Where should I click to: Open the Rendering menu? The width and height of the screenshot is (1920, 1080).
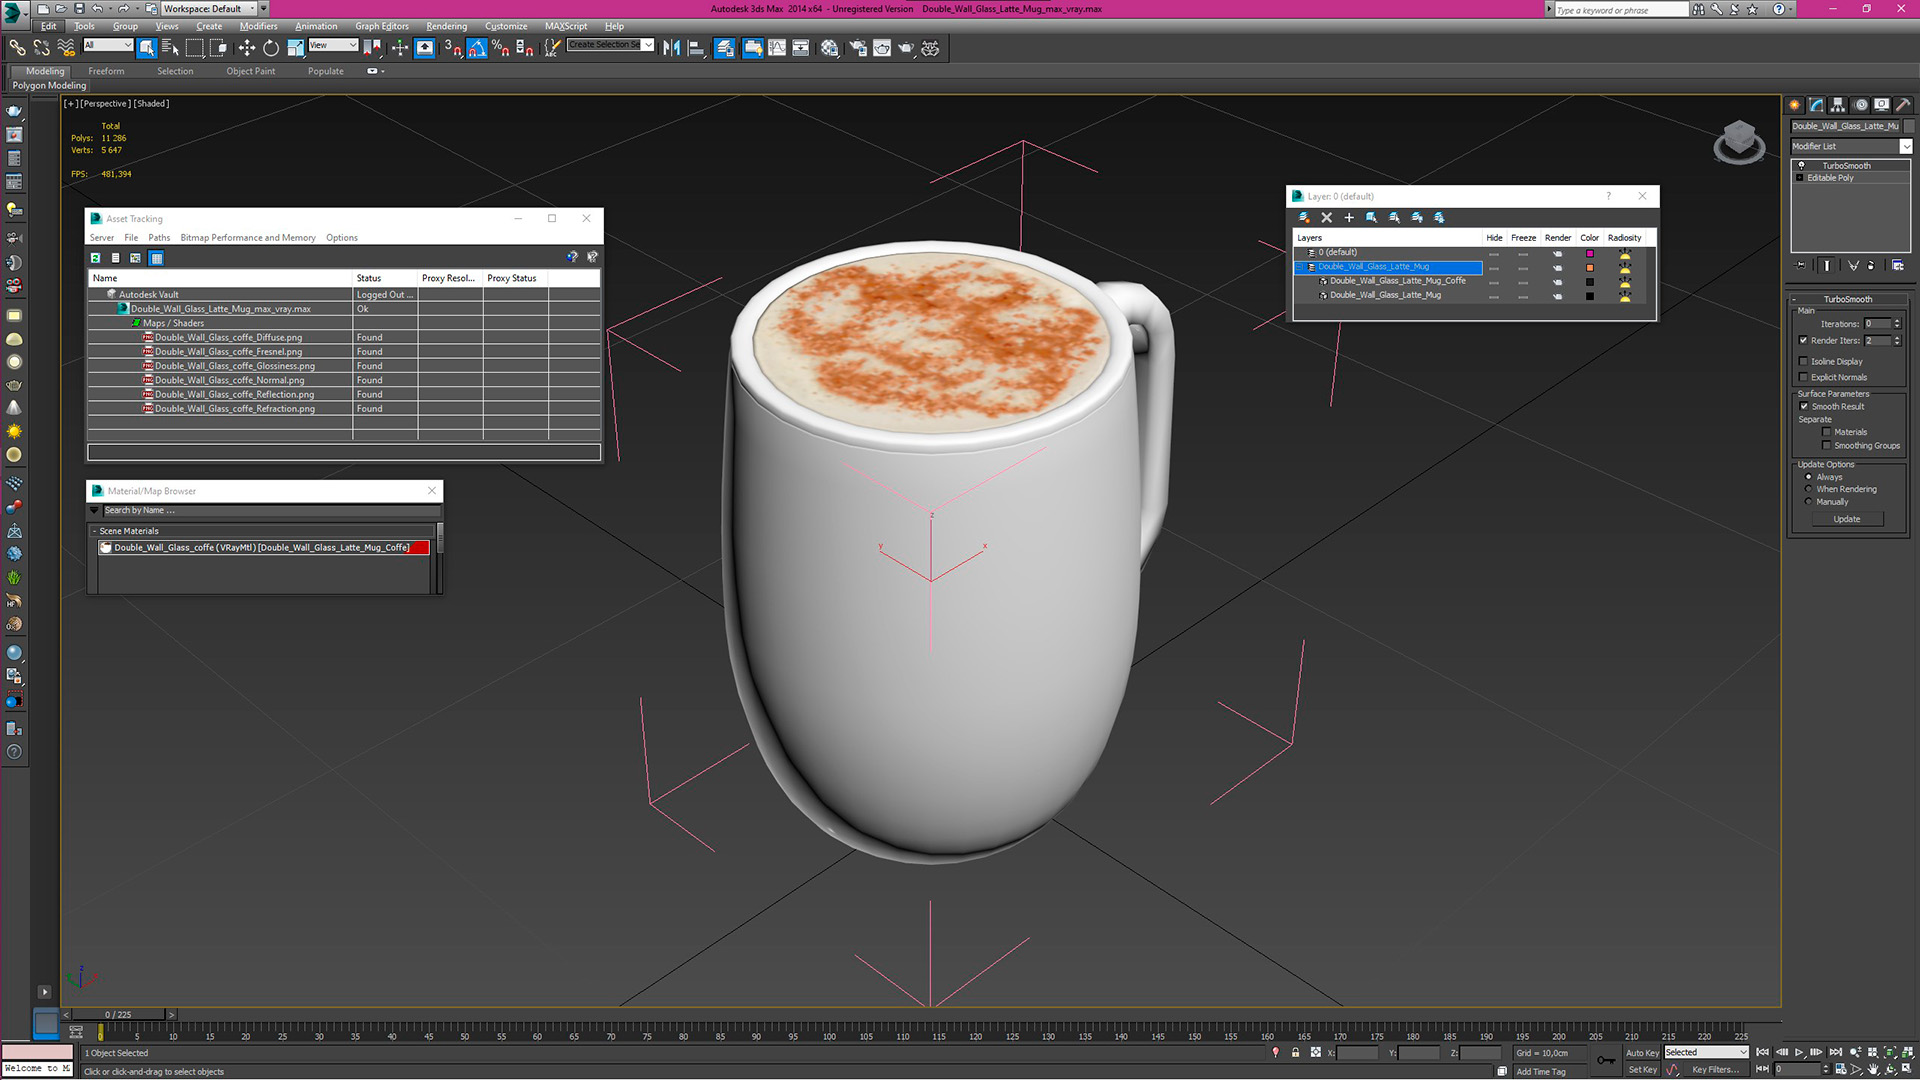(x=446, y=26)
